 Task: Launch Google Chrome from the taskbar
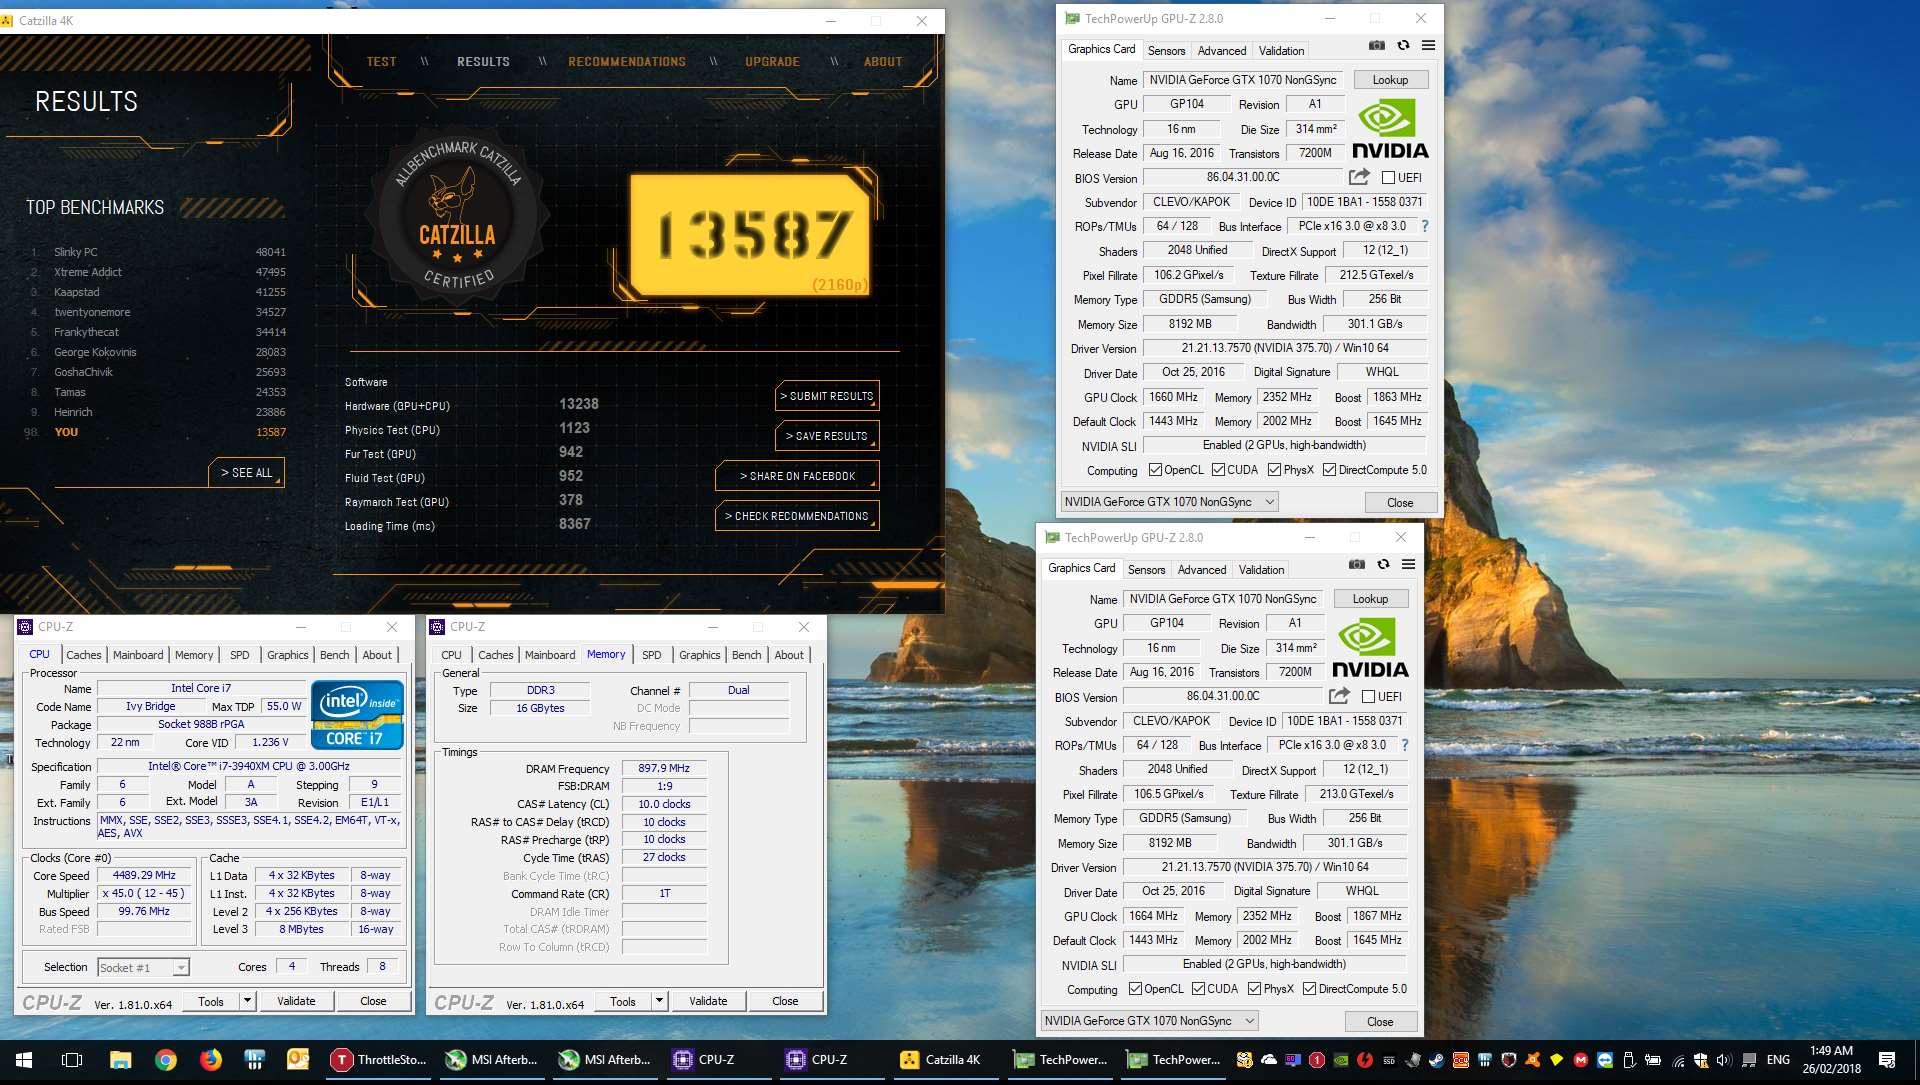[x=166, y=1060]
